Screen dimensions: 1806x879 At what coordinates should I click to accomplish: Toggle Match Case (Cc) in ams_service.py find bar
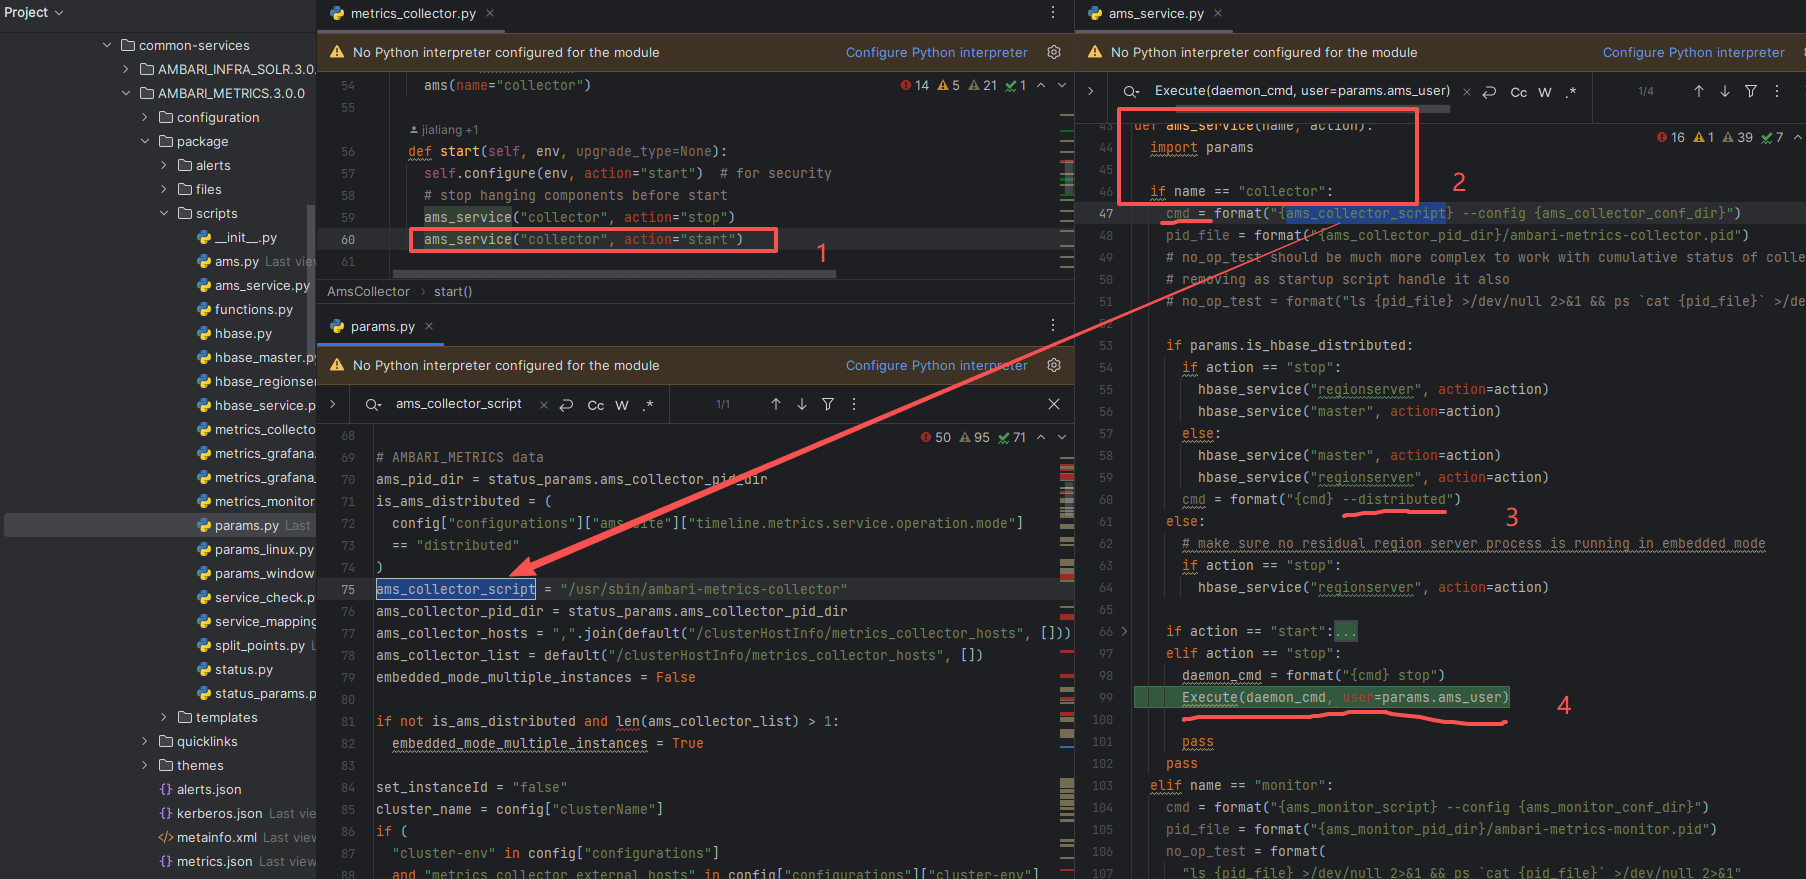click(x=1519, y=92)
